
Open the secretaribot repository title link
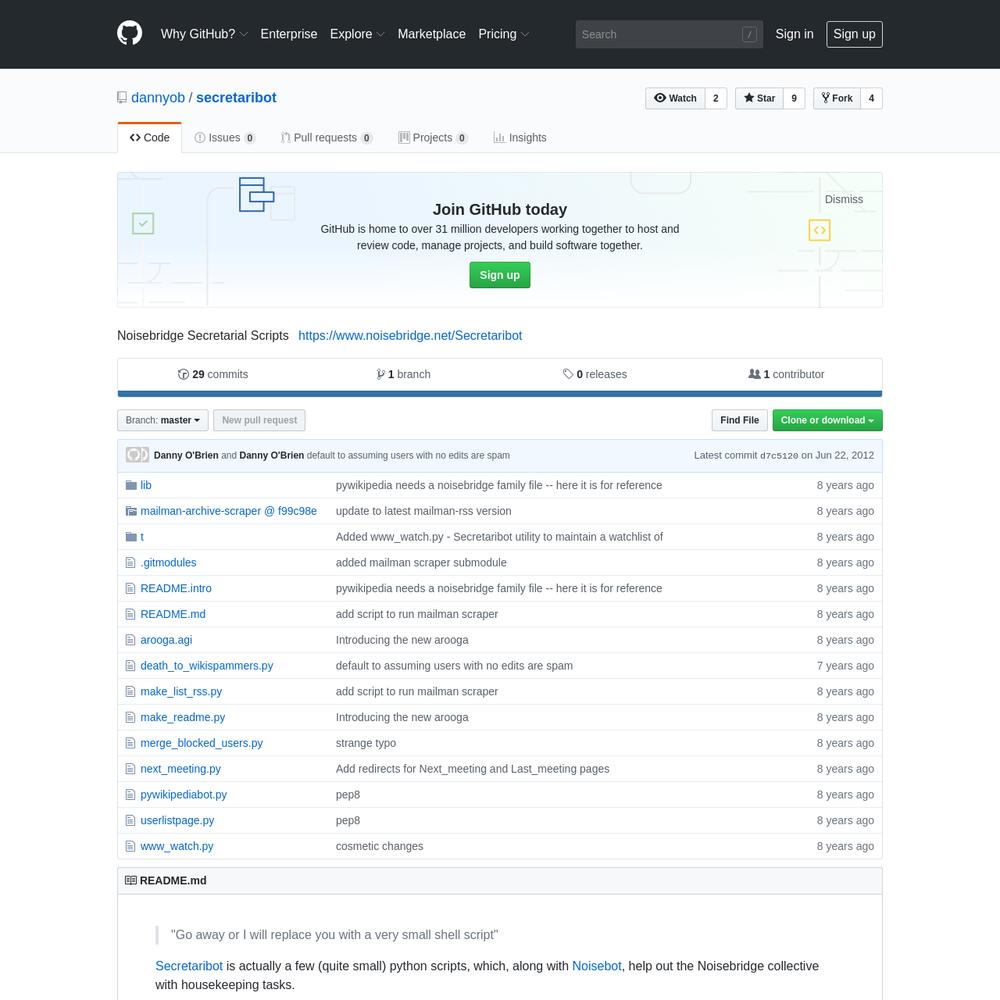coord(236,98)
